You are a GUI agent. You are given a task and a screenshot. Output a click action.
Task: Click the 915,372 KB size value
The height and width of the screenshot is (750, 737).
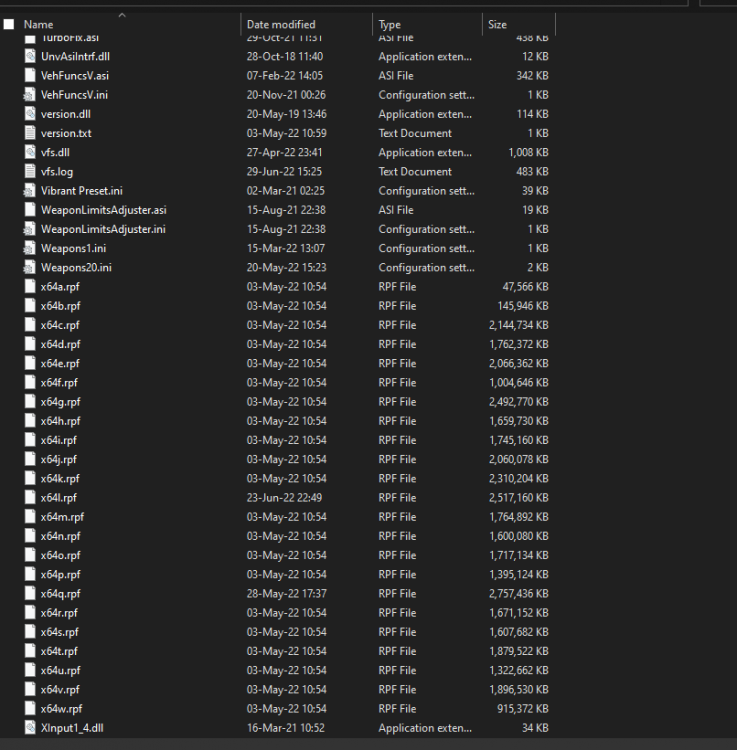[x=522, y=708]
